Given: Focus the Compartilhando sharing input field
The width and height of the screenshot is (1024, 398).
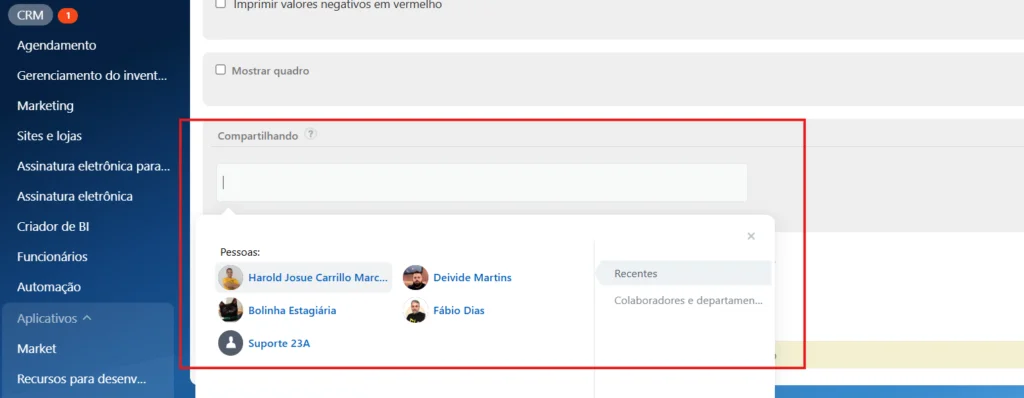Looking at the screenshot, I should tap(482, 182).
